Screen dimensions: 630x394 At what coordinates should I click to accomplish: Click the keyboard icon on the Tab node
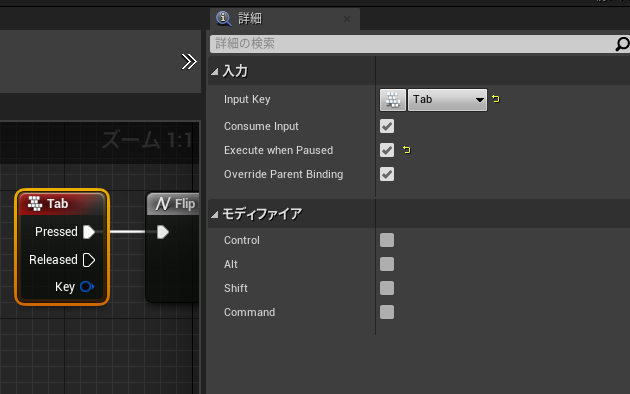pyautogui.click(x=35, y=204)
